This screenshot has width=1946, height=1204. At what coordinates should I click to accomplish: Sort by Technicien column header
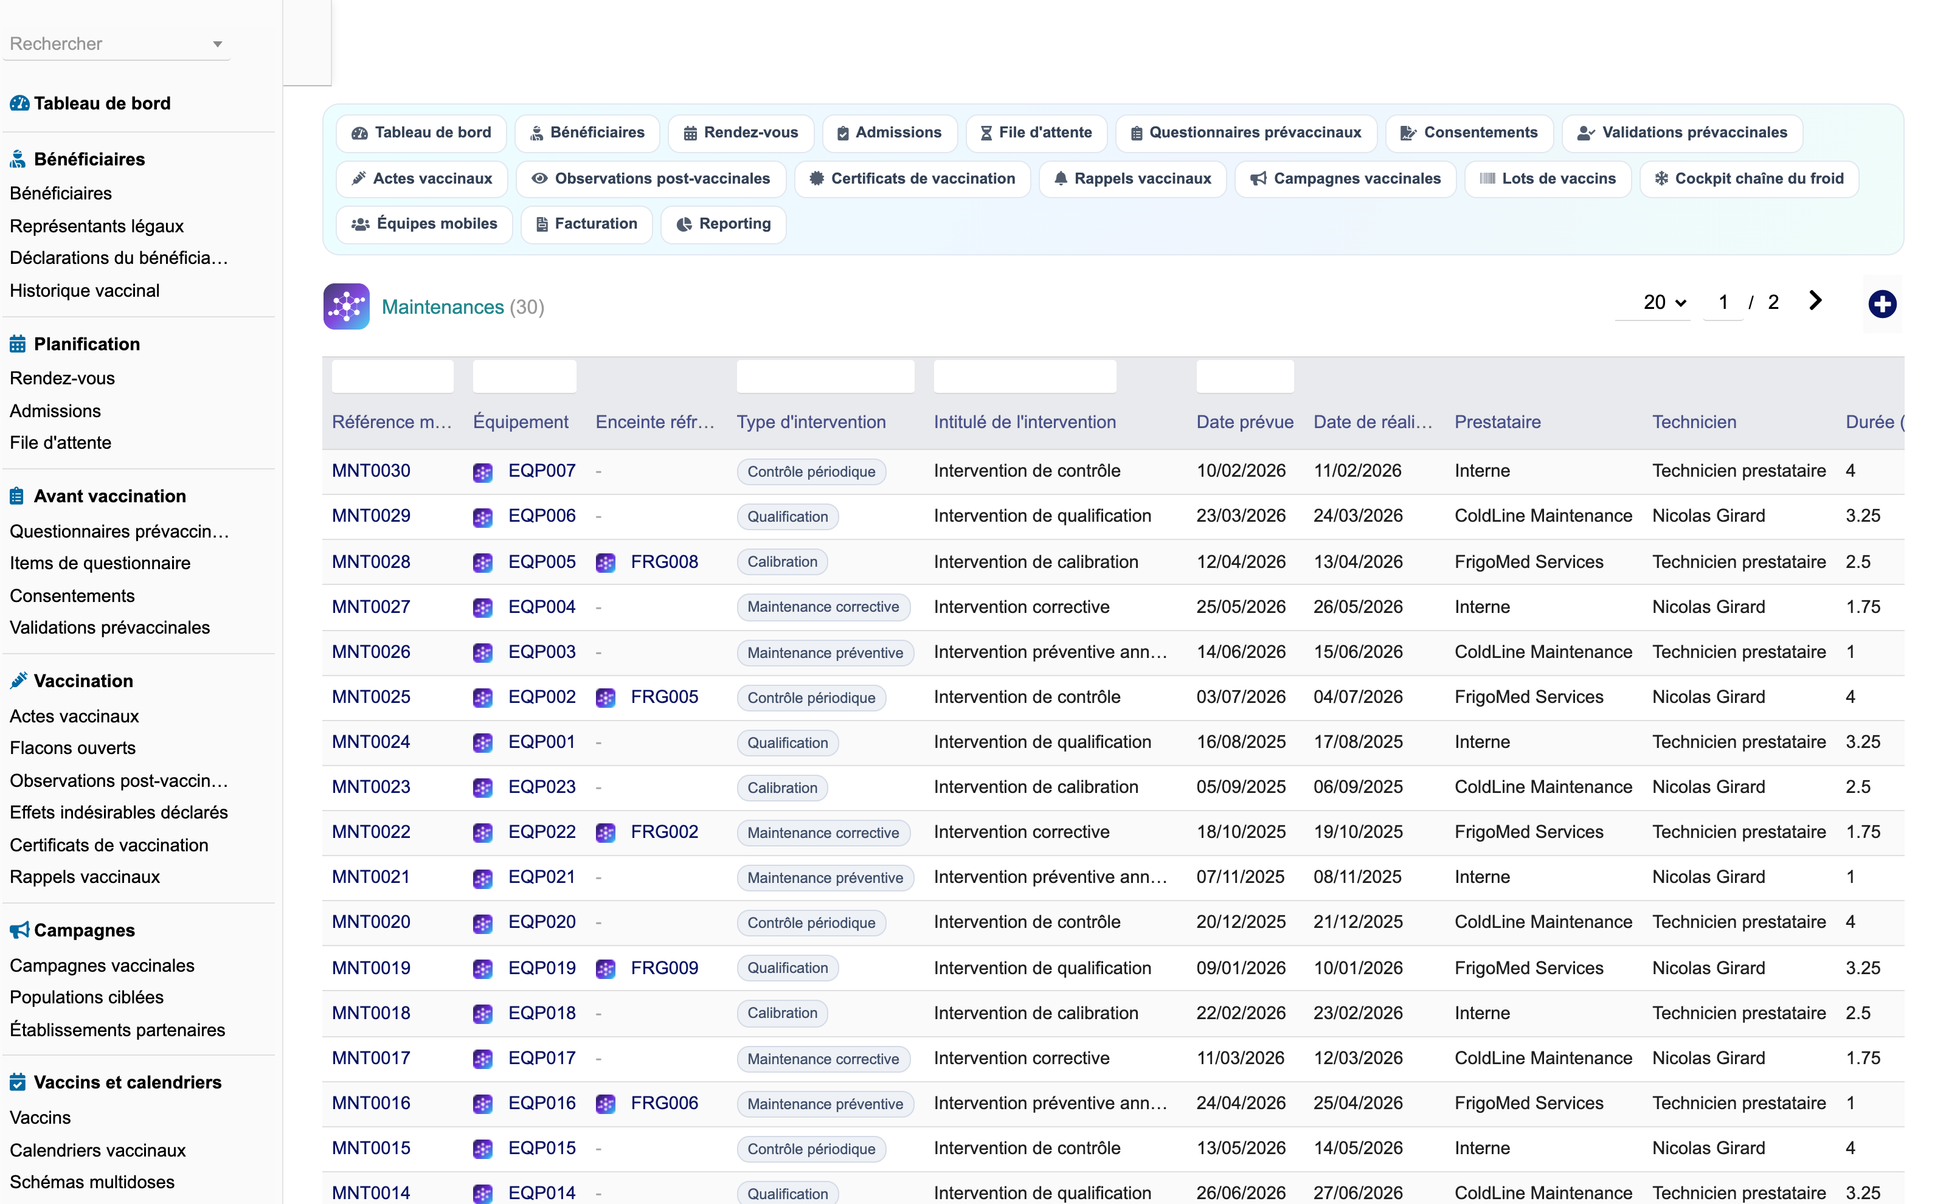point(1694,422)
